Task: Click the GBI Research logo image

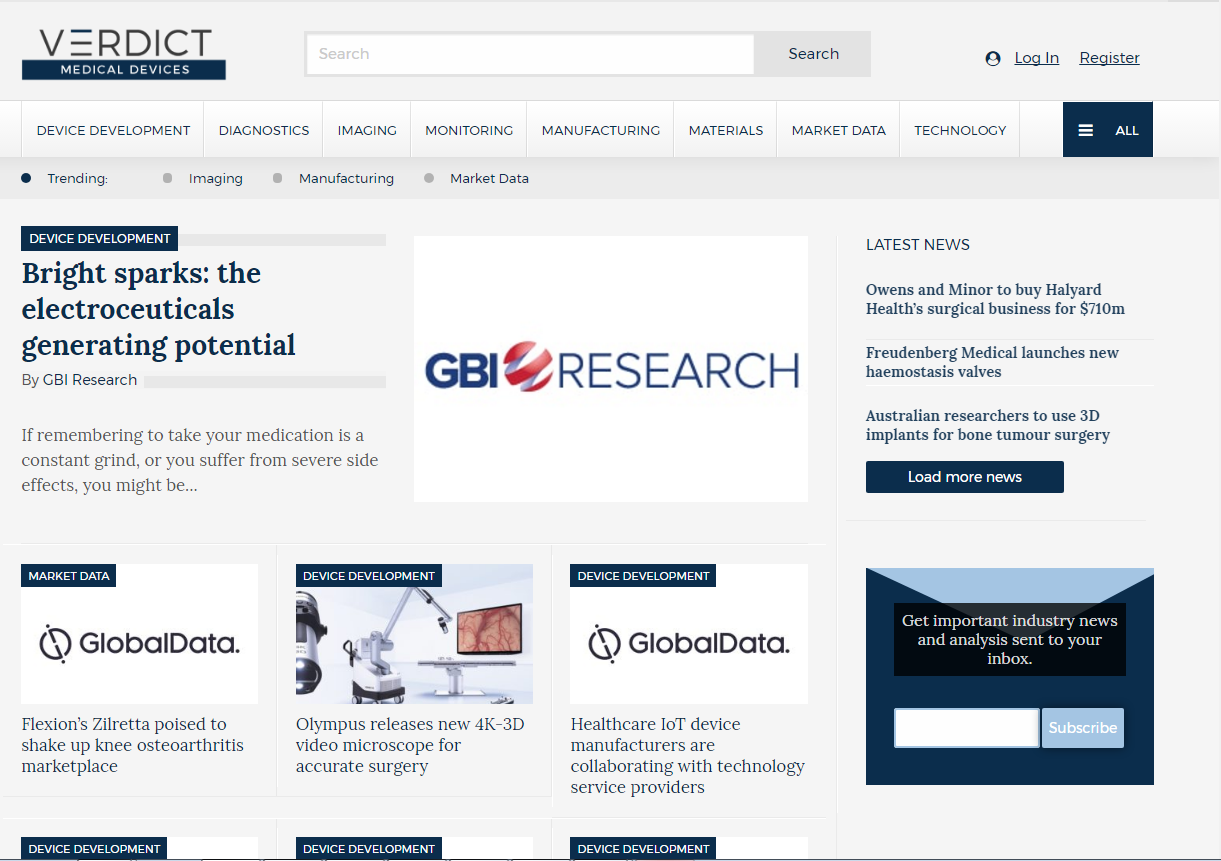Action: [x=610, y=369]
